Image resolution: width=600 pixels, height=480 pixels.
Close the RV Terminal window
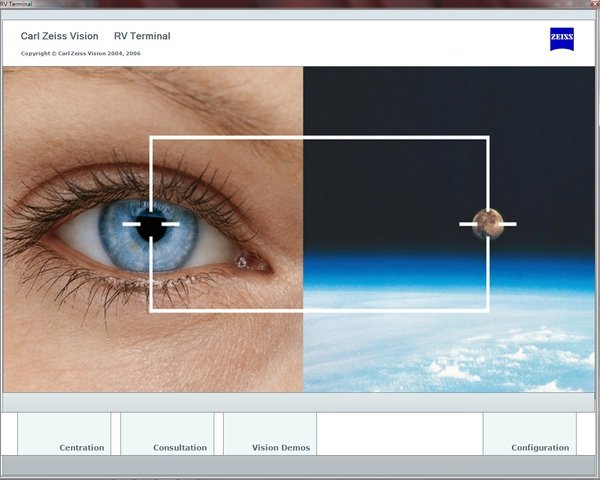pos(596,3)
